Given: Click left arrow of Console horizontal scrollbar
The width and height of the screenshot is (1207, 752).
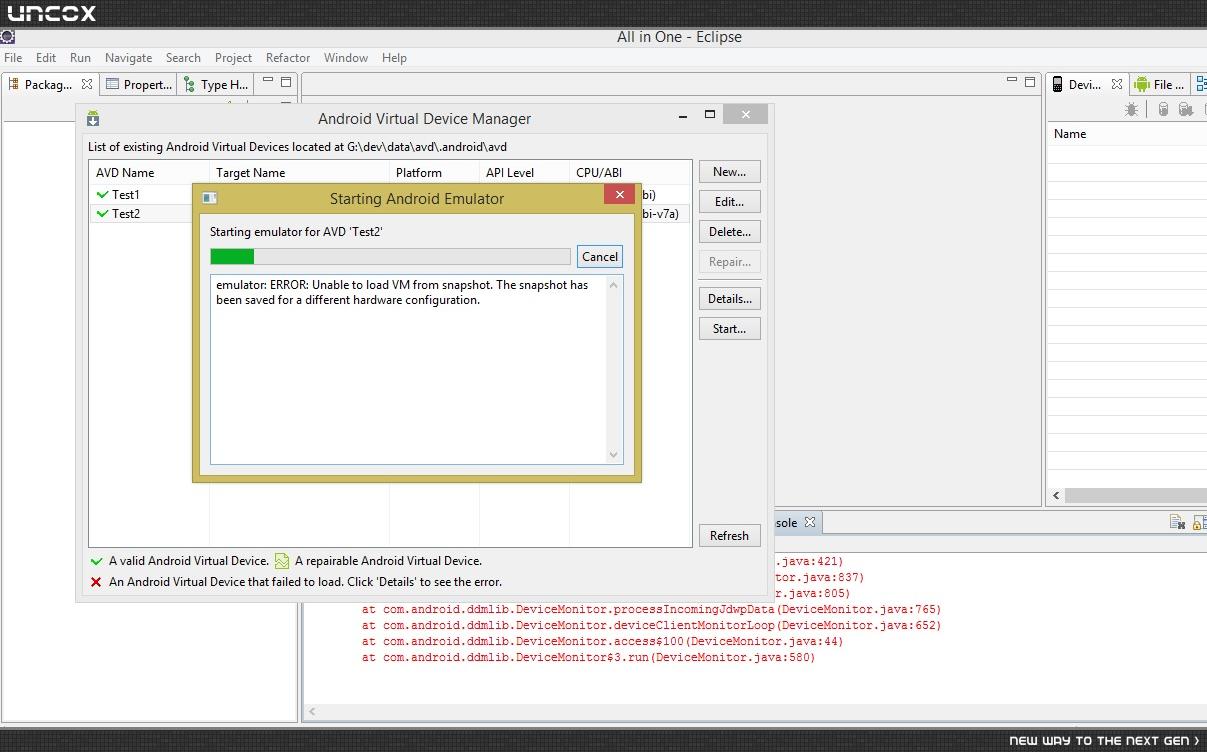Looking at the screenshot, I should (312, 712).
